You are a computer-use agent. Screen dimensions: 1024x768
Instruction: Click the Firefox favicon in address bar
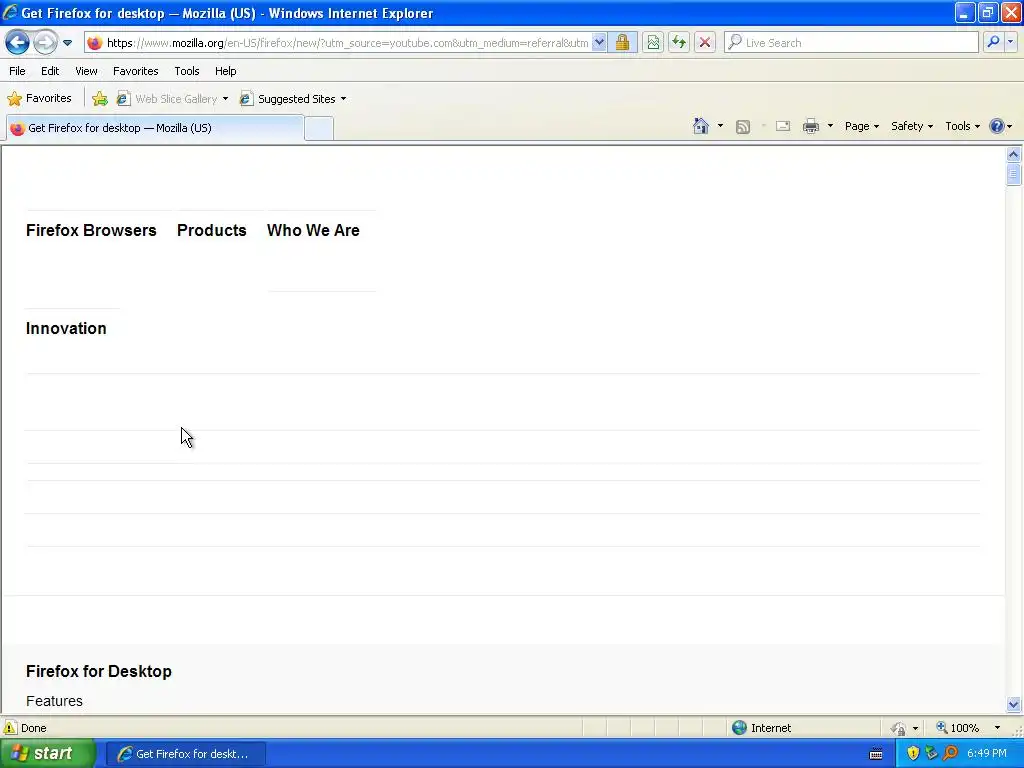(x=95, y=42)
